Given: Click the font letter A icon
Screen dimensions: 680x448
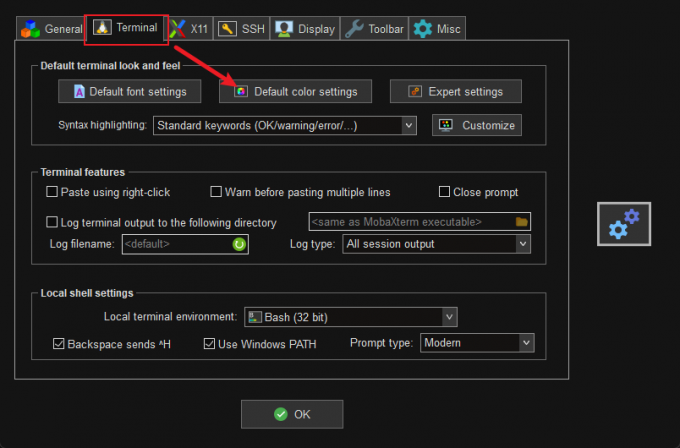Looking at the screenshot, I should click(79, 92).
